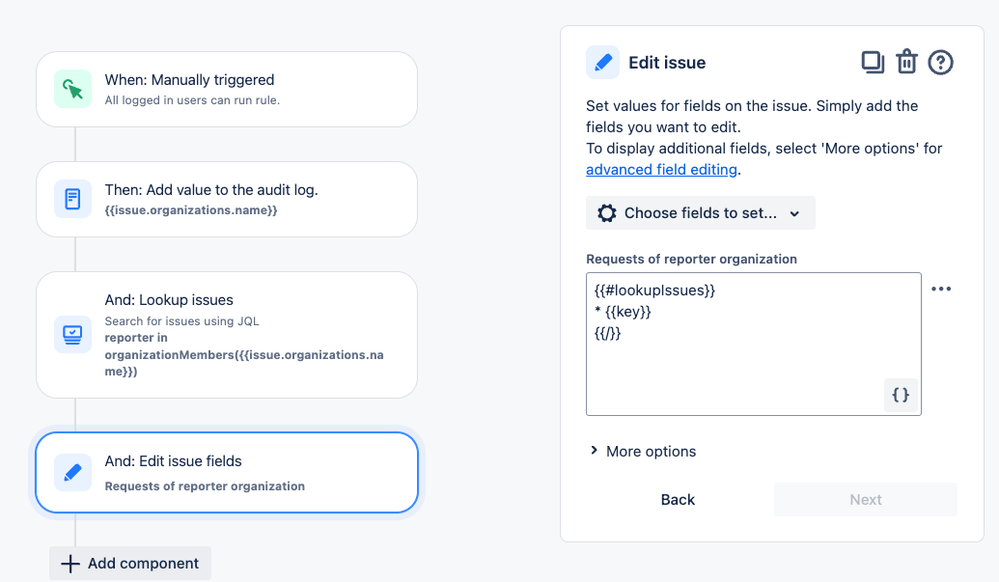Viewport: 999px width, 582px height.
Task: Click the Add component button
Action: point(130,564)
